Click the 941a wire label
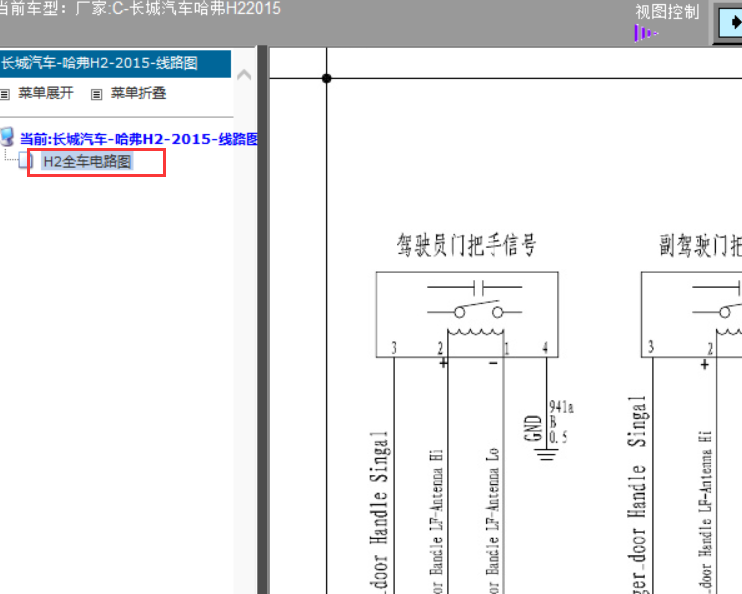Image resolution: width=742 pixels, height=594 pixels. point(561,407)
